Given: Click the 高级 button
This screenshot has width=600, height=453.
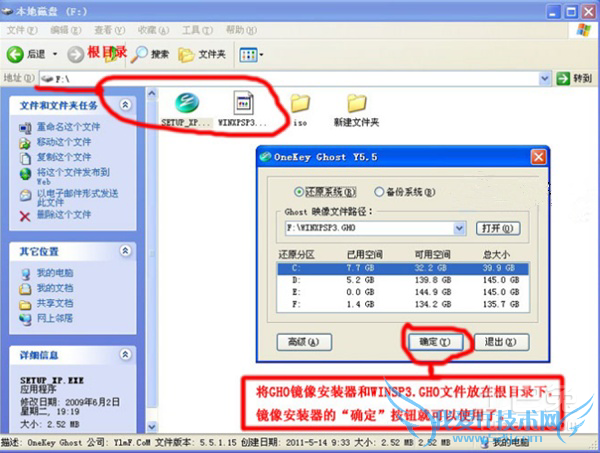Looking at the screenshot, I should pyautogui.click(x=304, y=342).
